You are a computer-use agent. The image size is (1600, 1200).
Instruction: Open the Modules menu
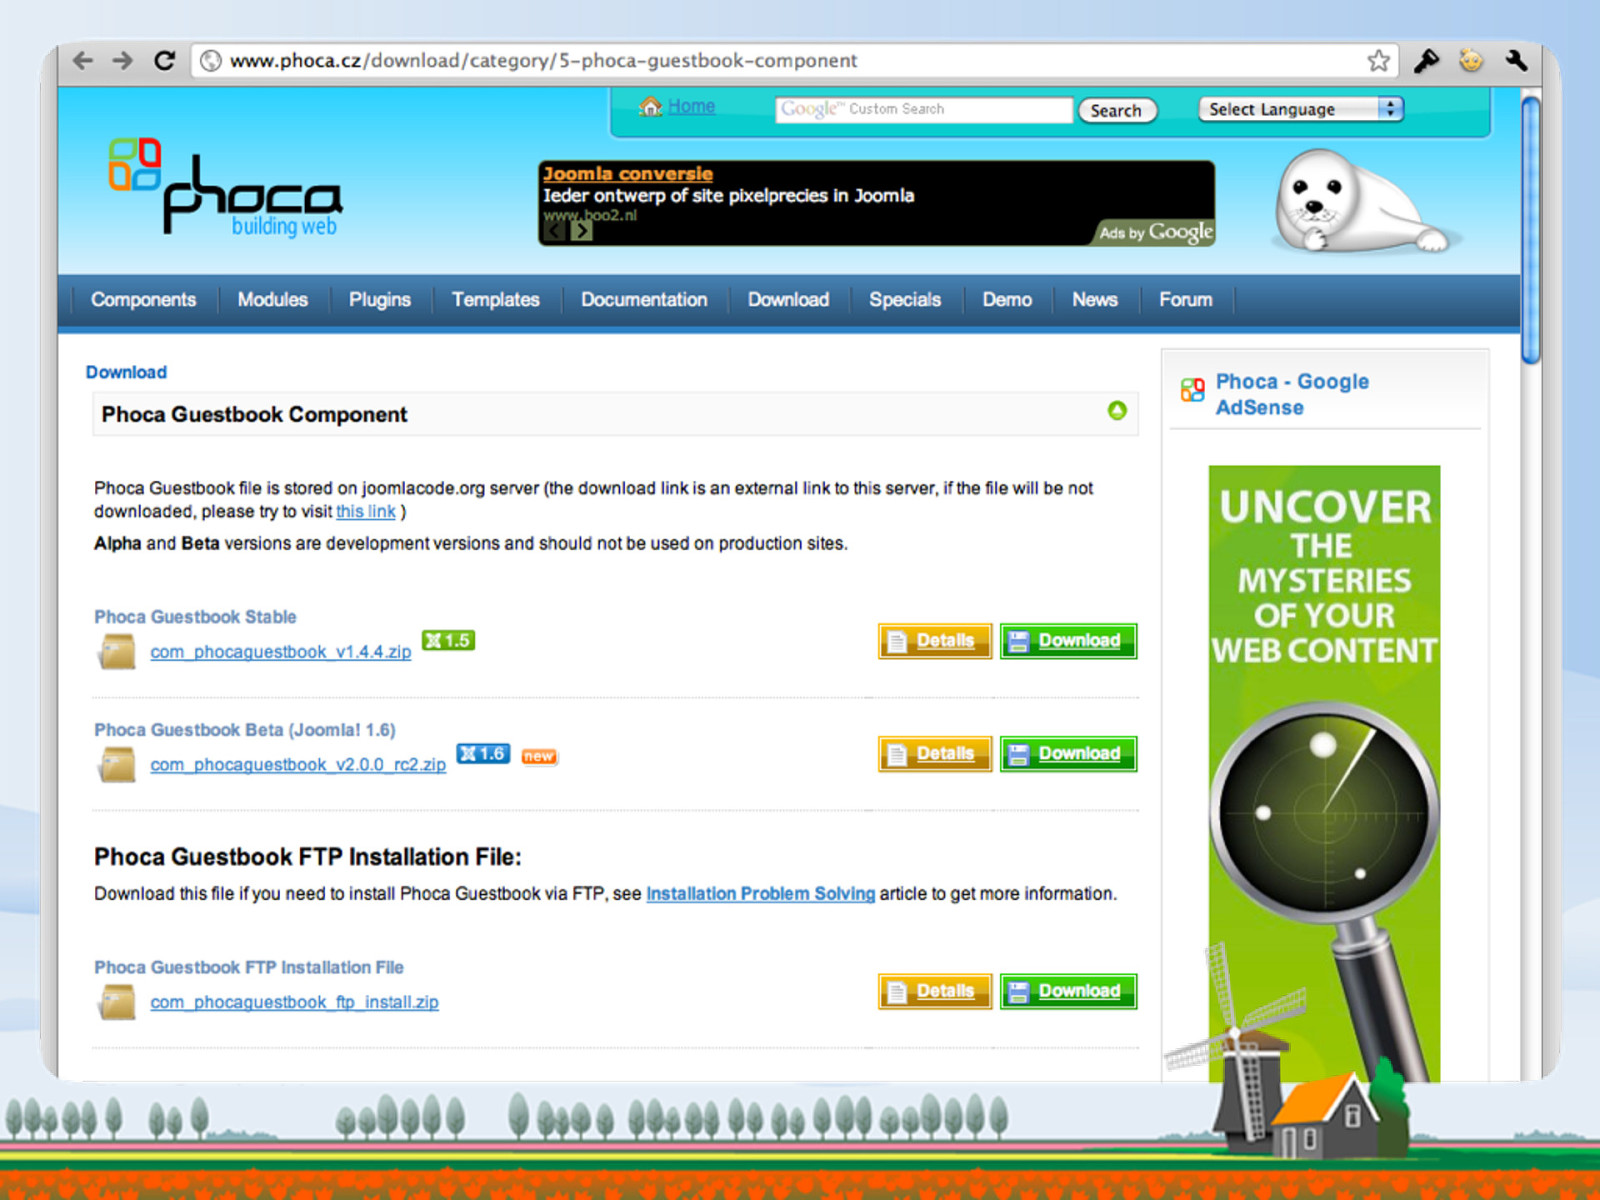click(x=272, y=299)
